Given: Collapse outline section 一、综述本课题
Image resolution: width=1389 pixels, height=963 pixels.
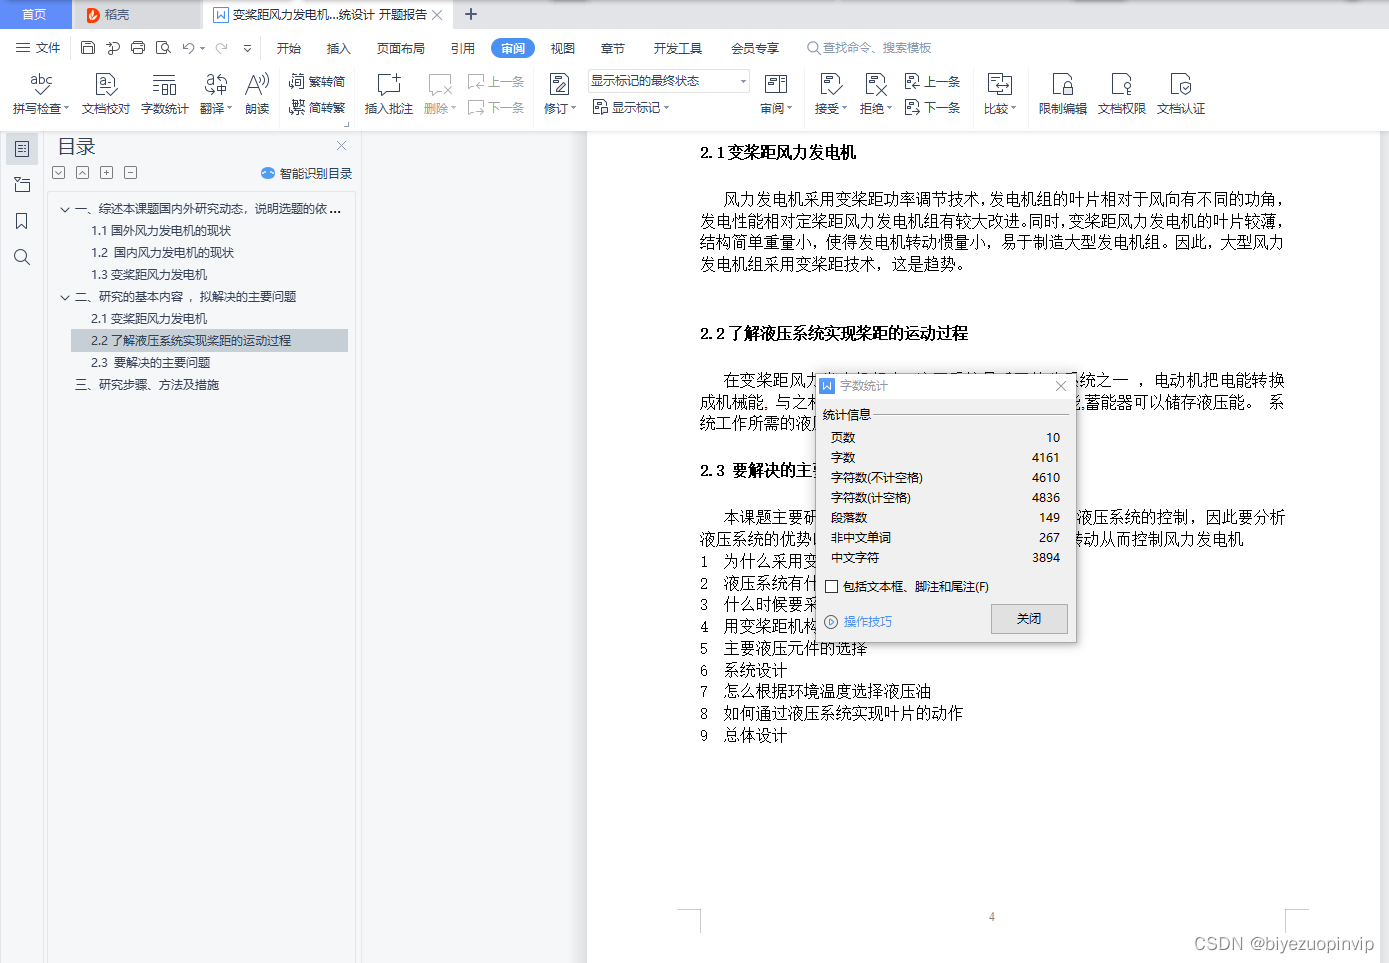Looking at the screenshot, I should coord(65,209).
